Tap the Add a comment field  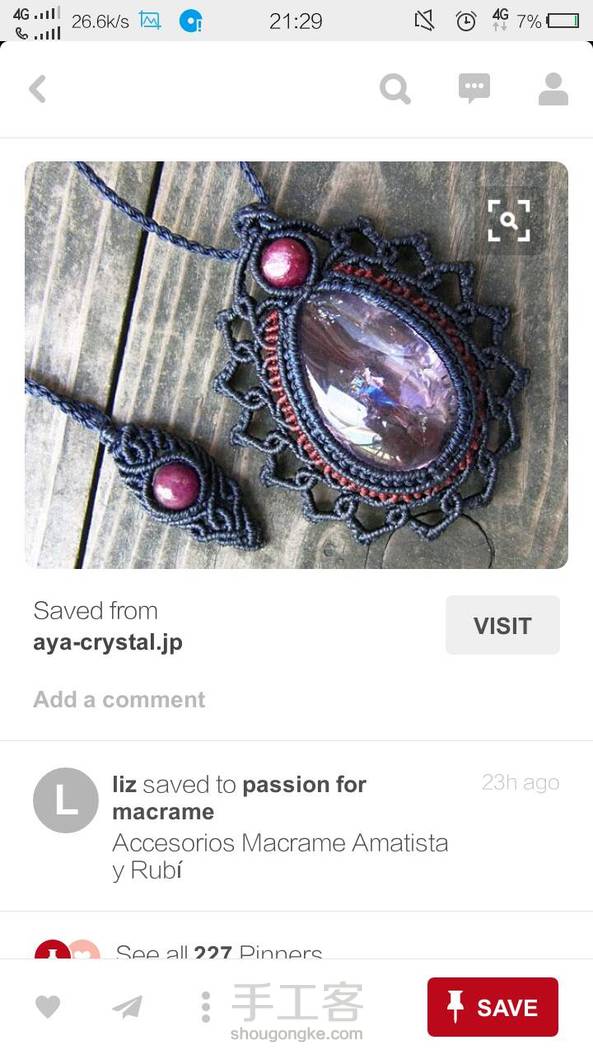[x=119, y=699]
